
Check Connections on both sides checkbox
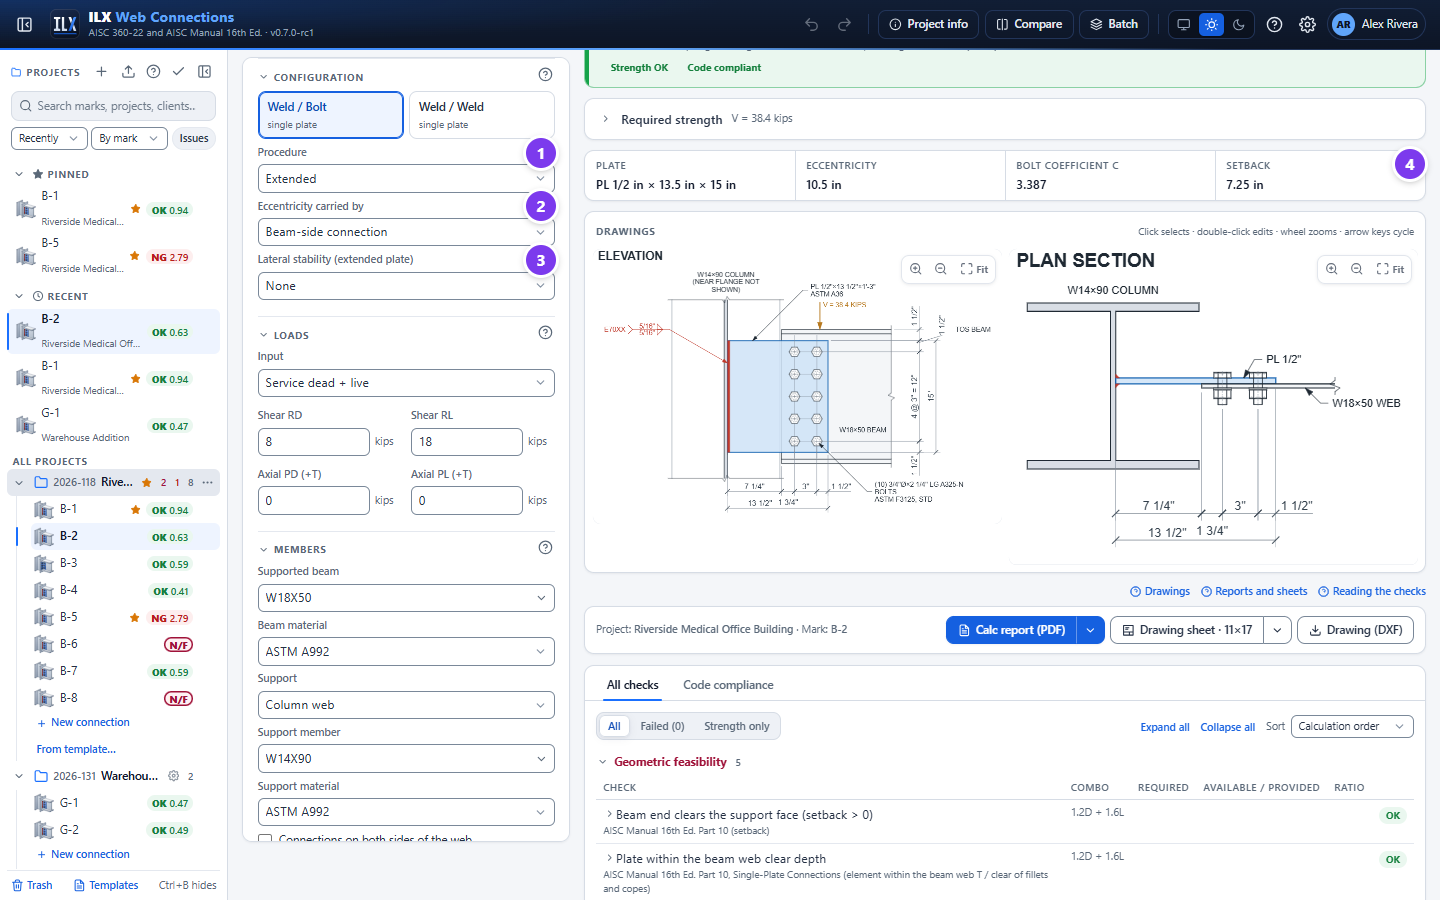[x=265, y=840]
